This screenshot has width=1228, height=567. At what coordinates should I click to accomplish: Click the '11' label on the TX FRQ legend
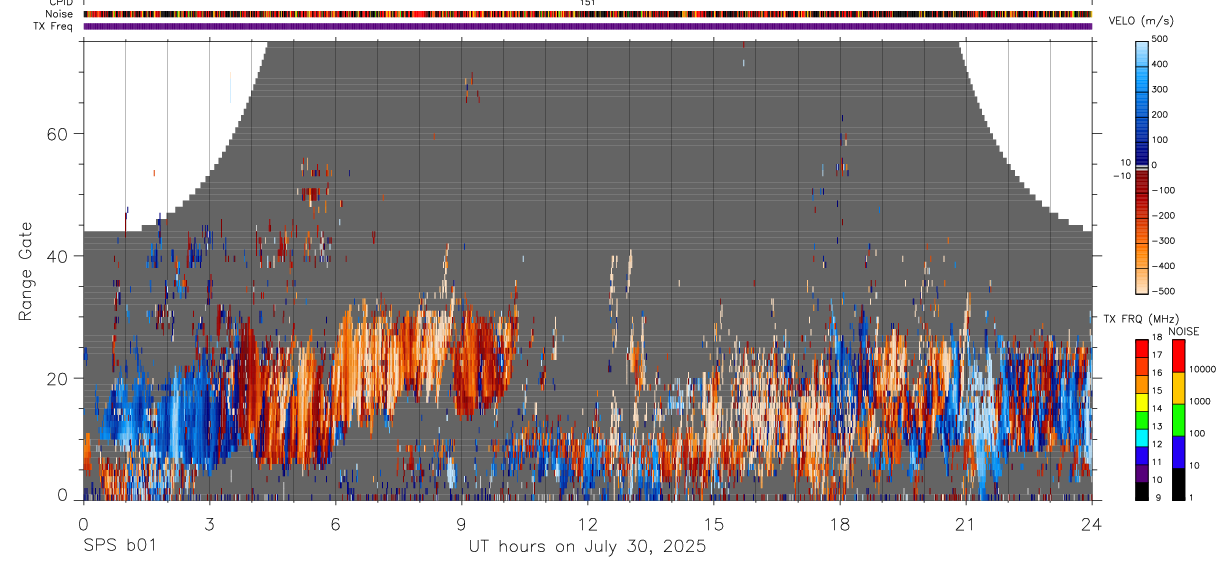1158,463
